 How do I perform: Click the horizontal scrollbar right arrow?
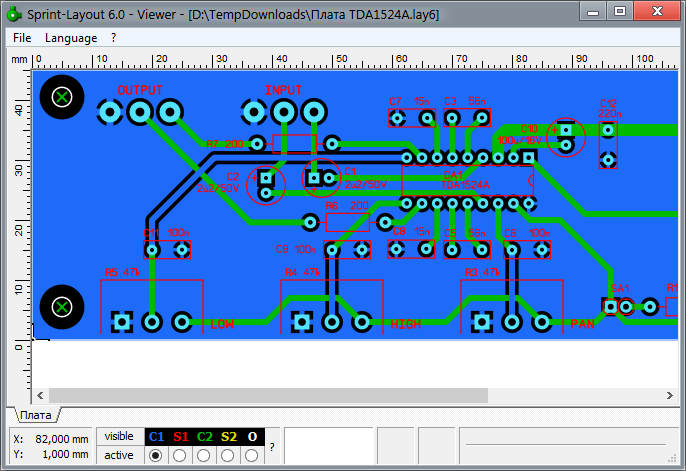(x=670, y=395)
